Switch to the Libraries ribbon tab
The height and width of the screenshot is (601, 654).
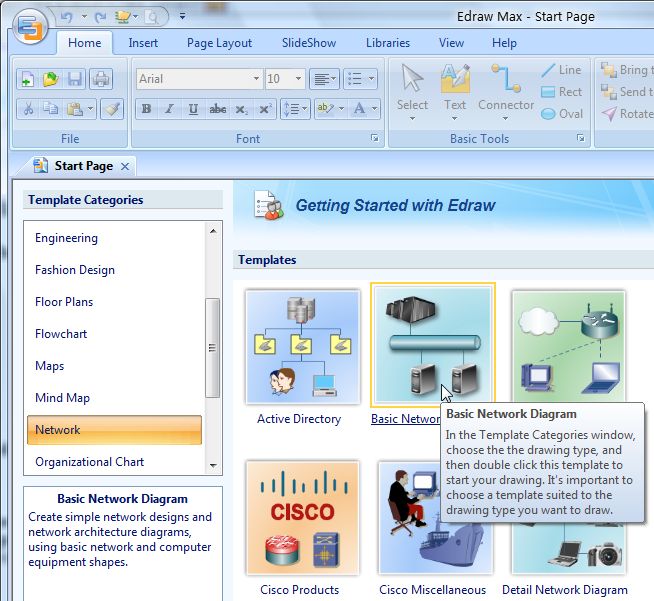point(388,43)
